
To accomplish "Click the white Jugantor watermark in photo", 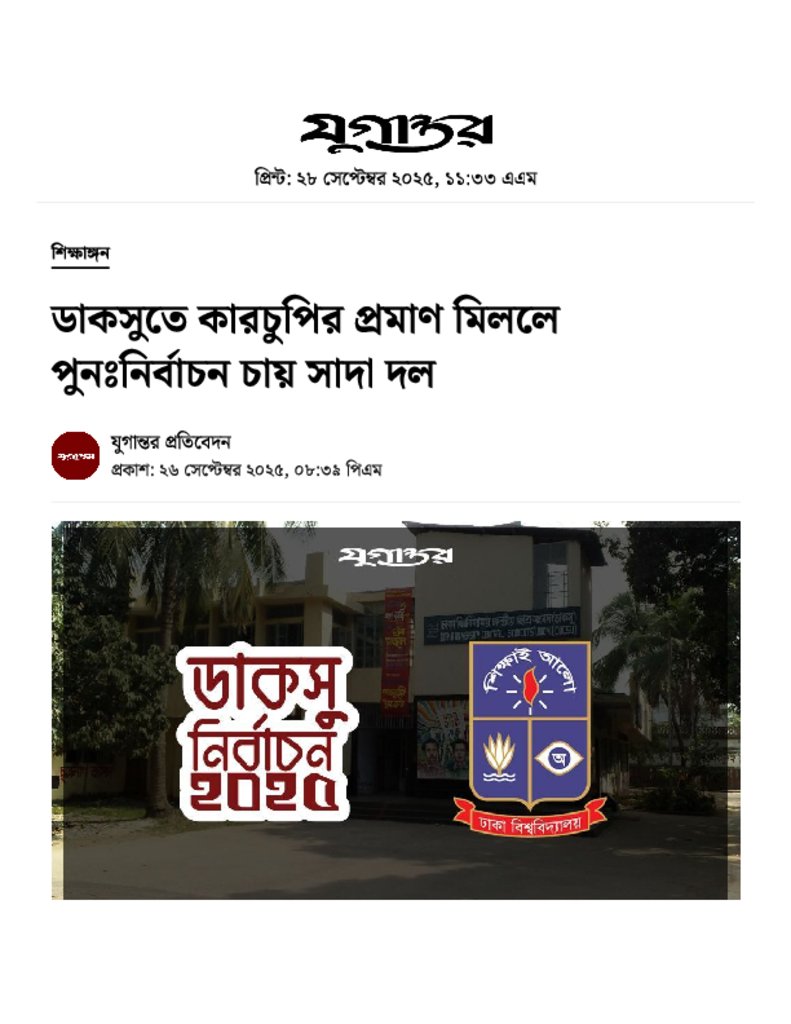I will click(395, 556).
